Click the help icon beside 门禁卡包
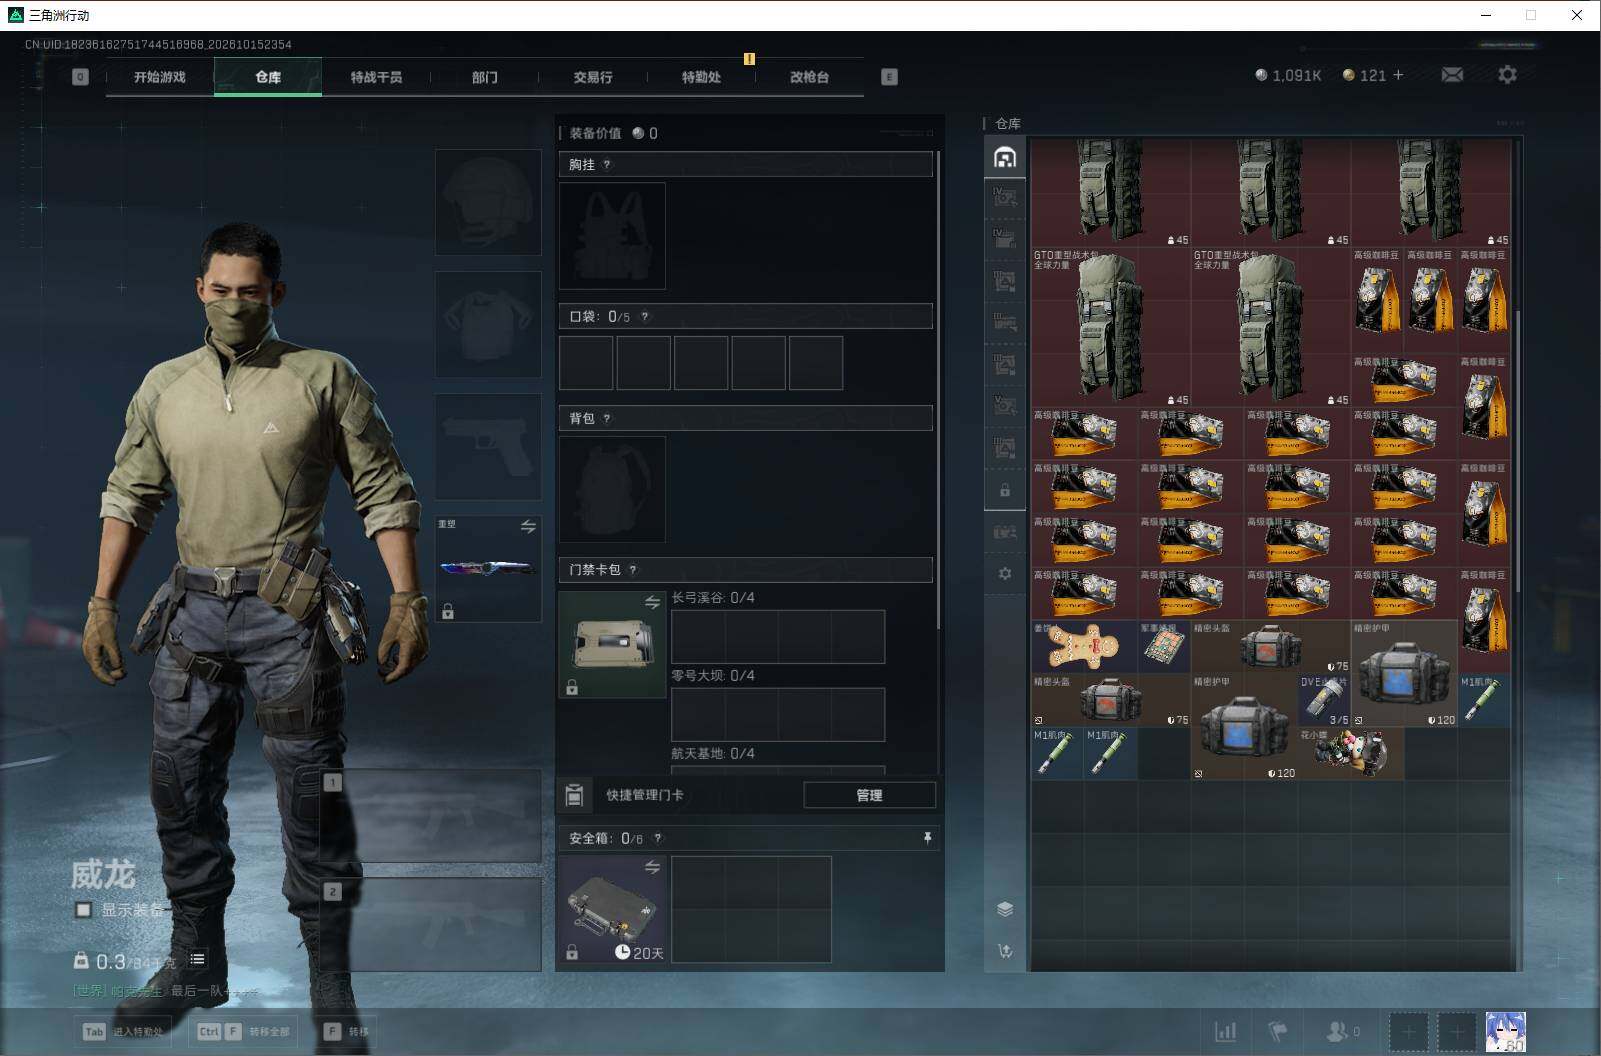 tap(633, 570)
